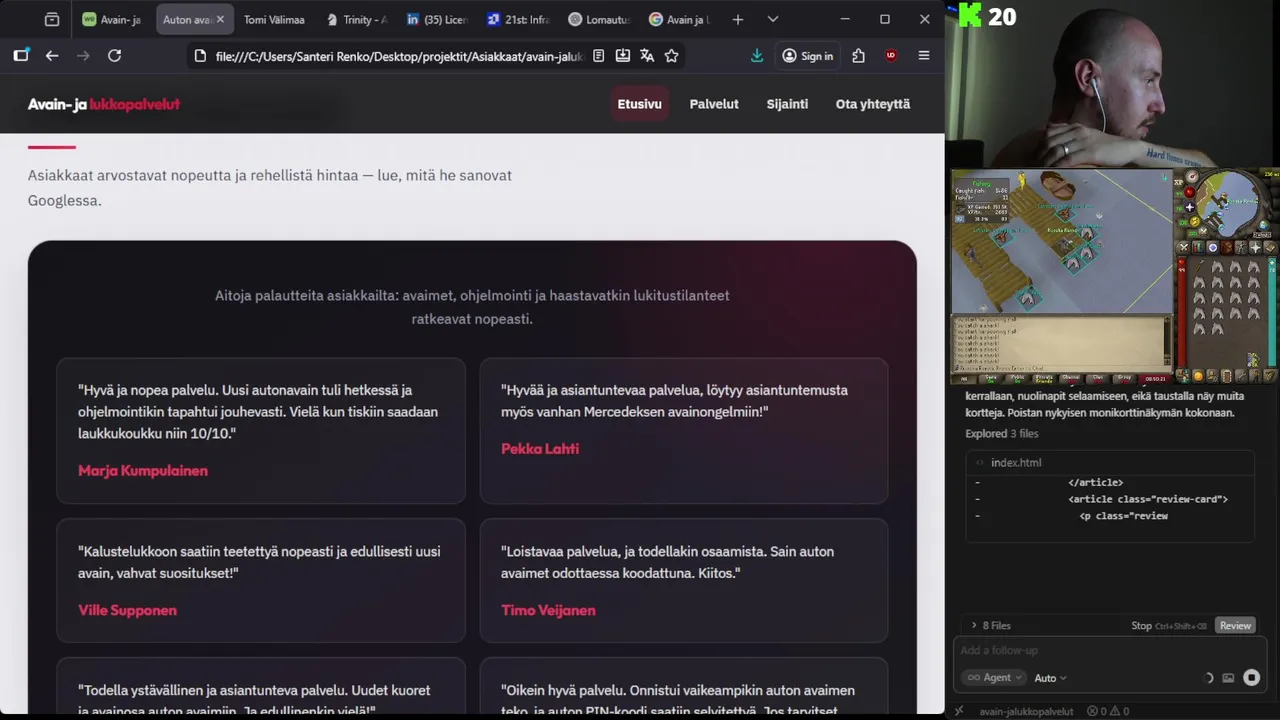Open the 'Ota yhteyttä' nav link
Viewport: 1280px width, 720px height.
point(873,104)
